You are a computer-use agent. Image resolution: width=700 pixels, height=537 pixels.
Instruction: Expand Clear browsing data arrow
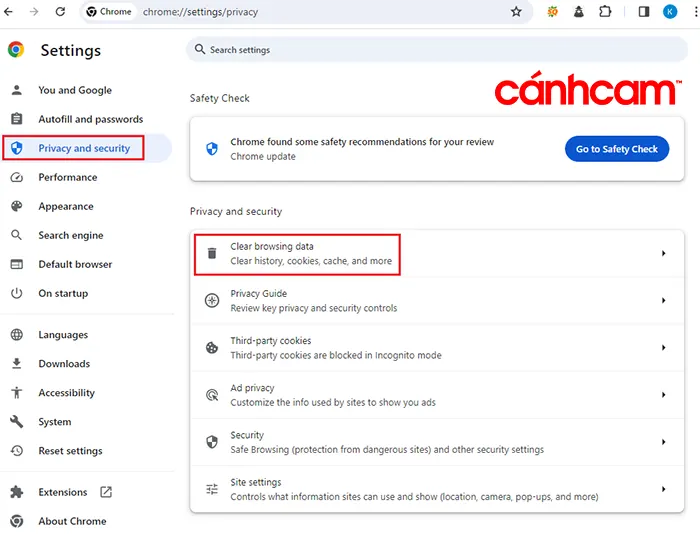point(663,254)
